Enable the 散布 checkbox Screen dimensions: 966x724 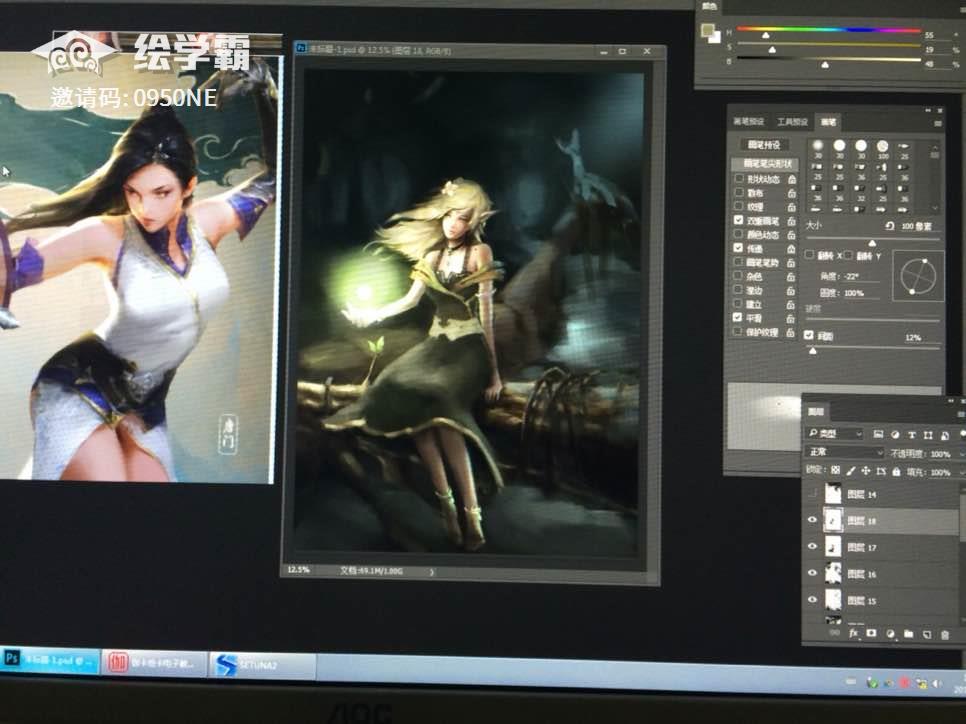(739, 192)
